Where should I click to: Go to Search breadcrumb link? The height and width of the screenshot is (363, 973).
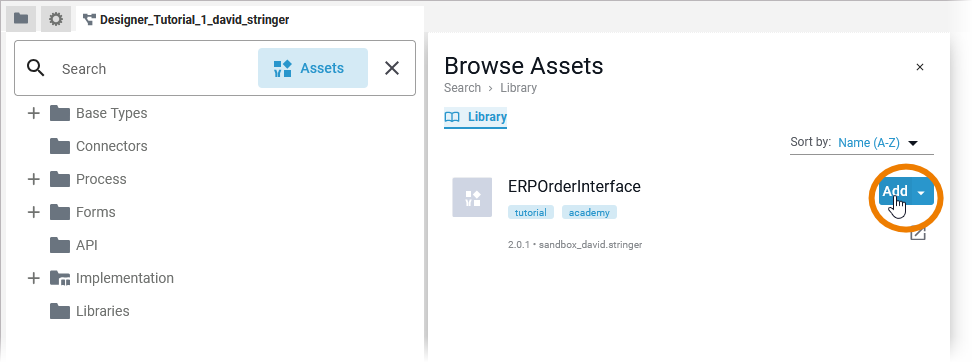(x=462, y=88)
